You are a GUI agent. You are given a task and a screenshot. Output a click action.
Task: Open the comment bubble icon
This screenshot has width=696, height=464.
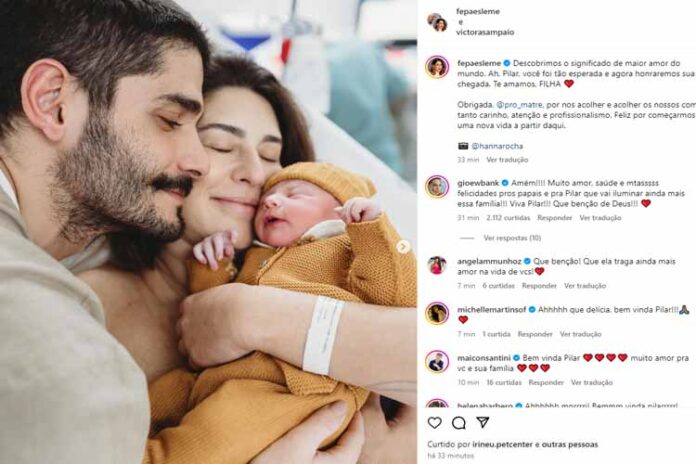[x=459, y=423]
